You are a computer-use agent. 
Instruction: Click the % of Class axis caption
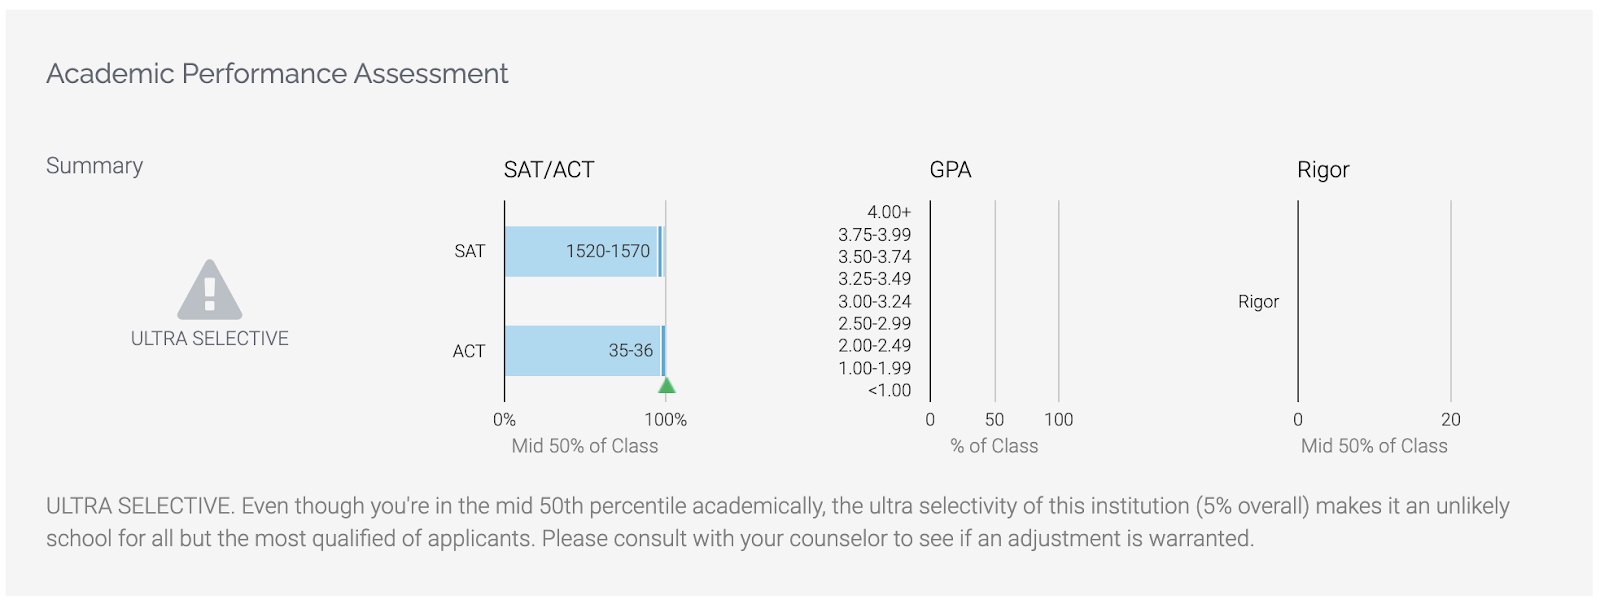(994, 446)
